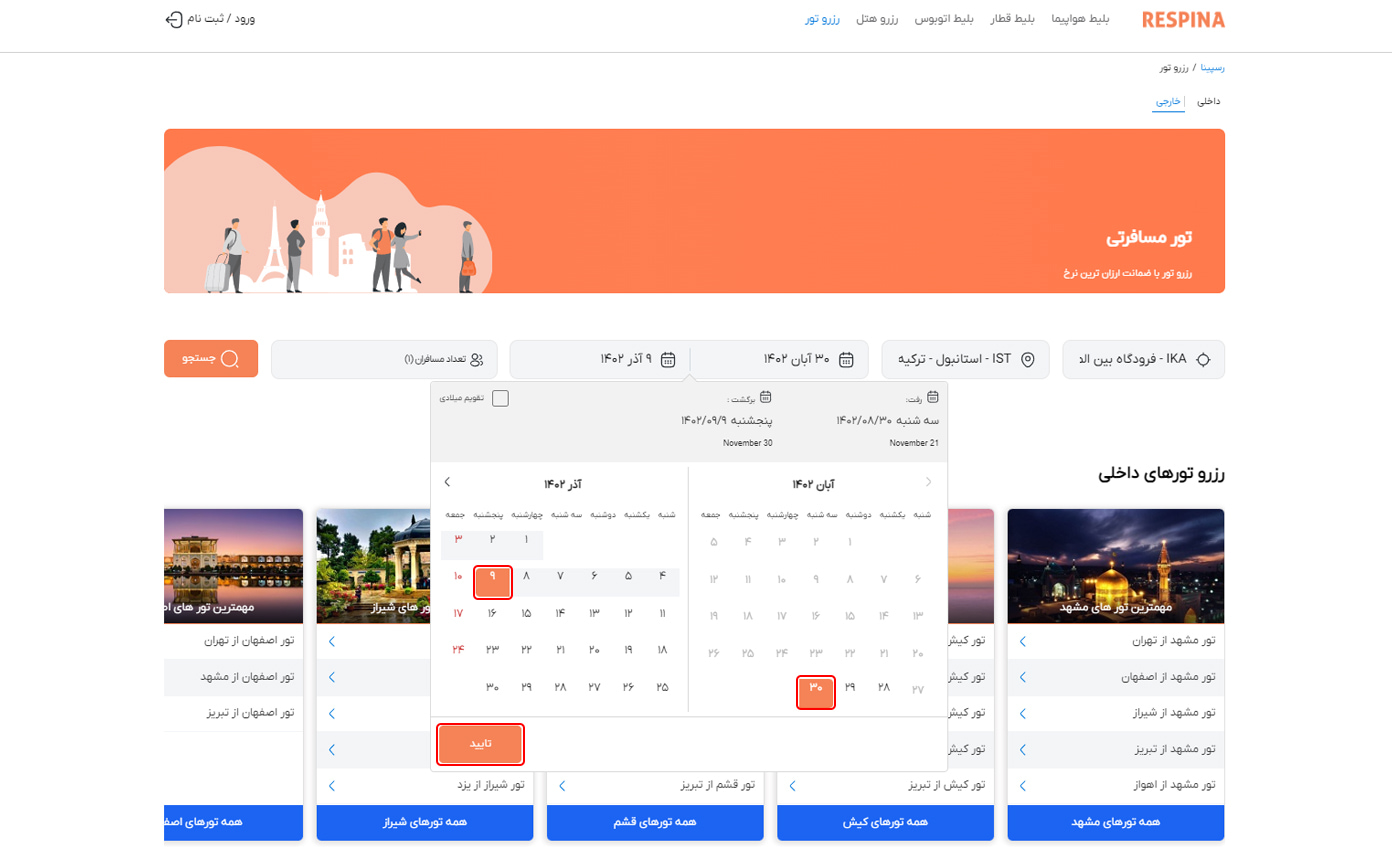1392x847 pixels.
Task: Open the رزرو هتل menu item
Action: pyautogui.click(x=878, y=20)
